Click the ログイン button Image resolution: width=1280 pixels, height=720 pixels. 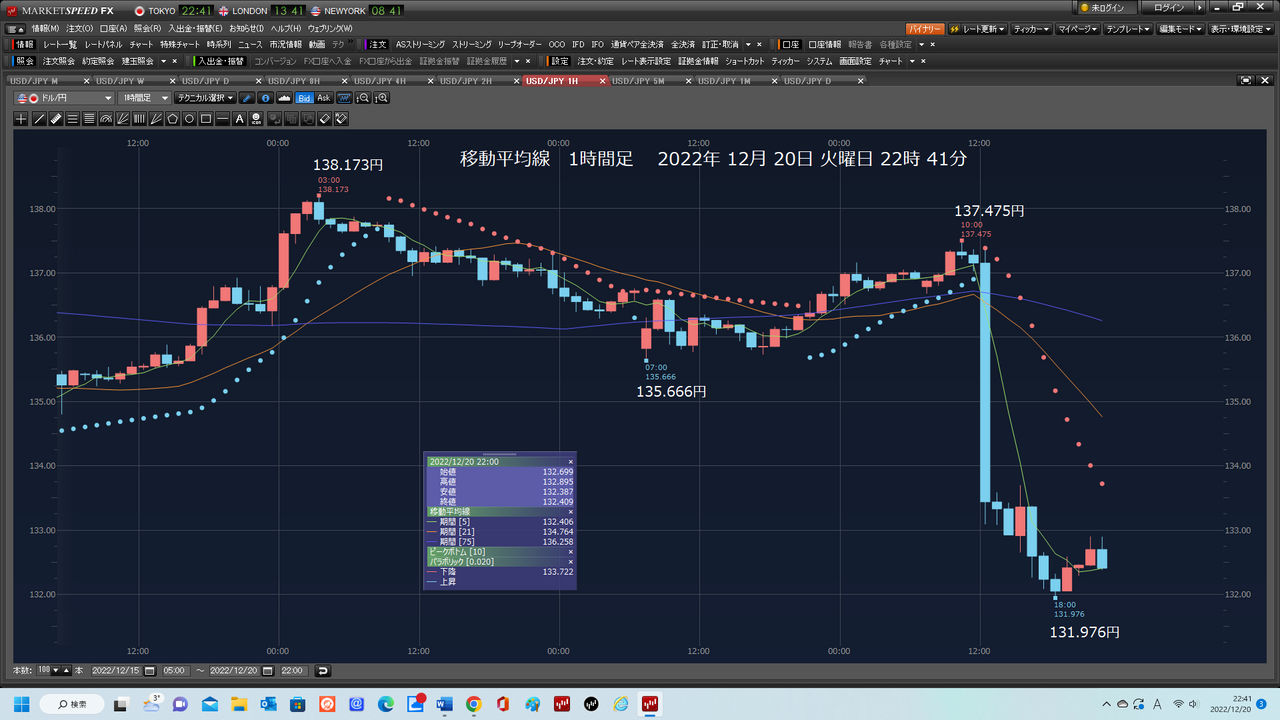[1168, 8]
